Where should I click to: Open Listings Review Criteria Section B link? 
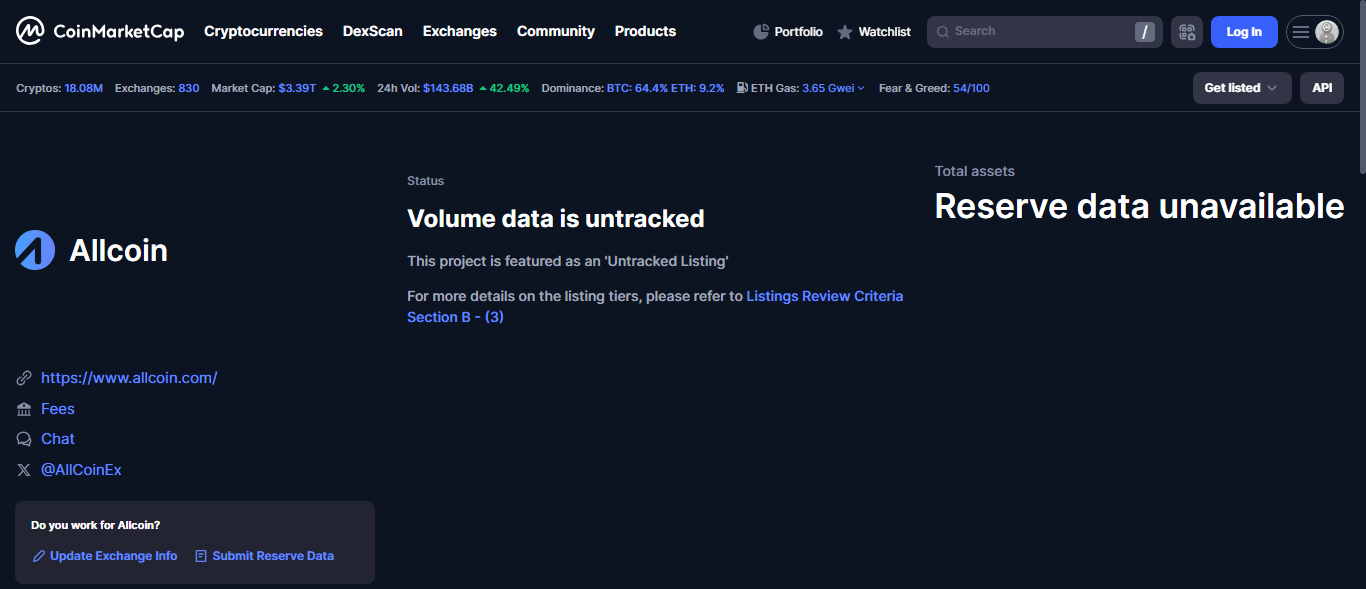[x=655, y=307]
